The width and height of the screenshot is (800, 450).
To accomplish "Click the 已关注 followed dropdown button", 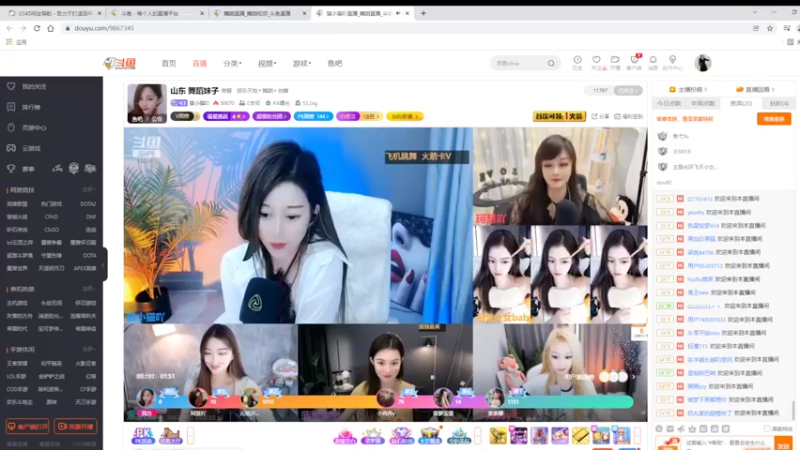I will (x=628, y=90).
